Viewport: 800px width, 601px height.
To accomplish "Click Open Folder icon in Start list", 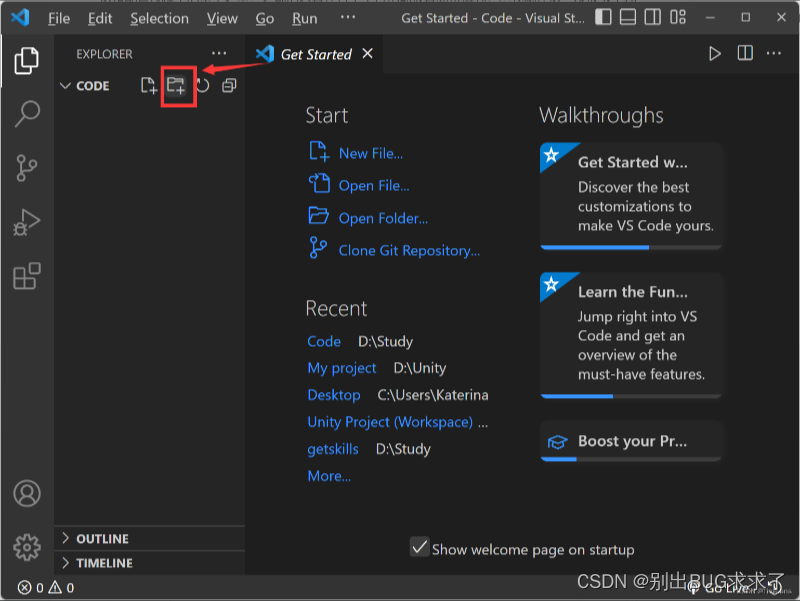I will pyautogui.click(x=319, y=216).
